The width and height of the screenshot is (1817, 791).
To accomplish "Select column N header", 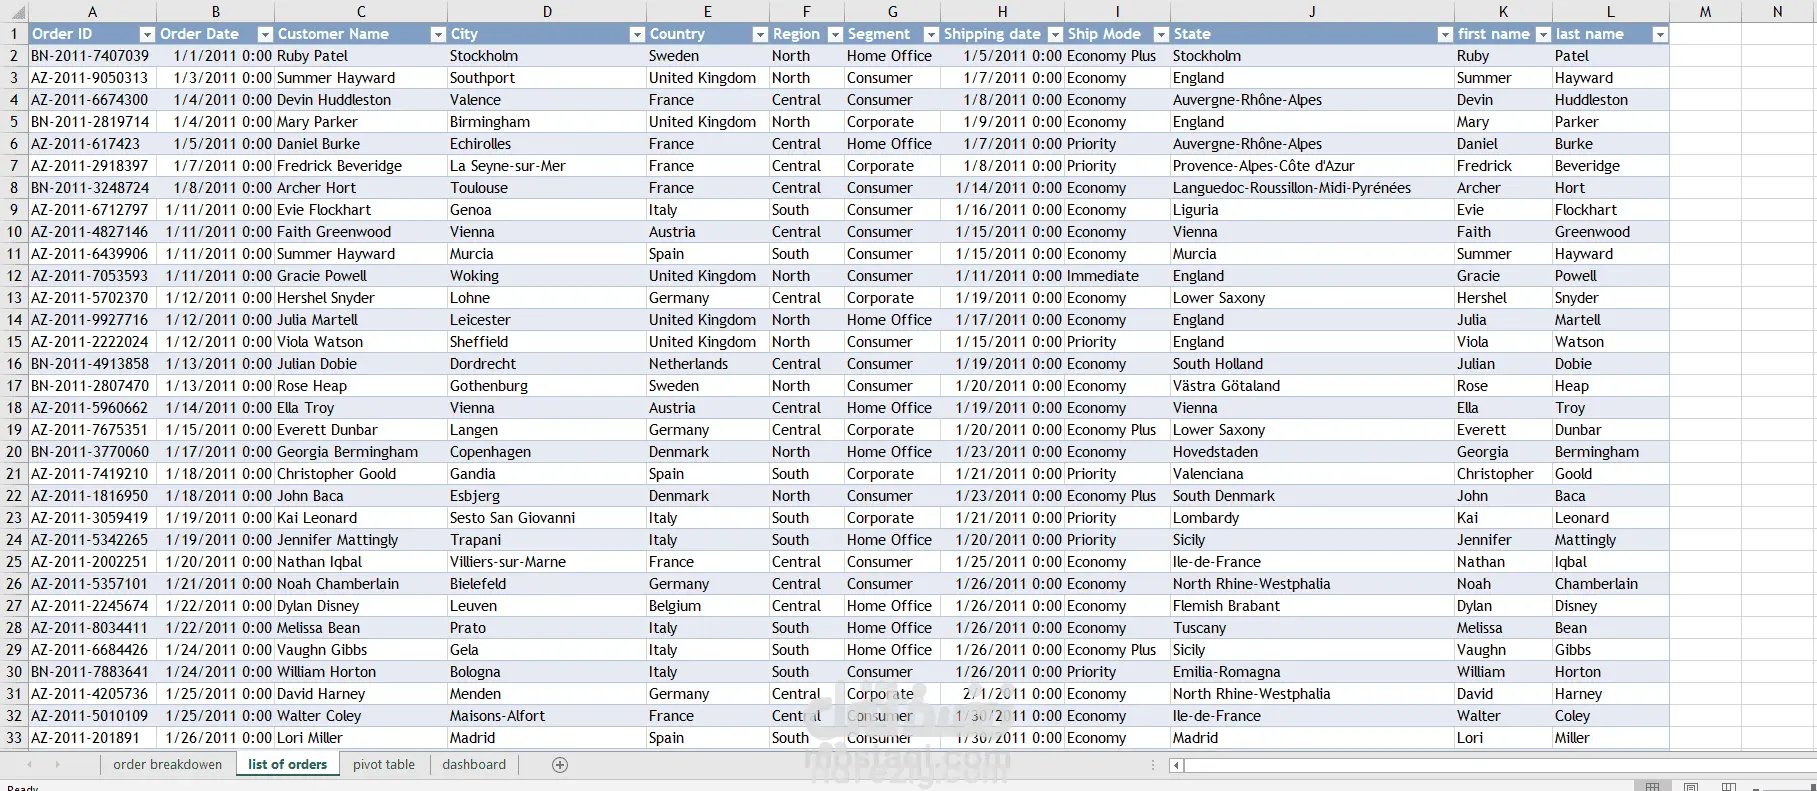I will [1777, 12].
